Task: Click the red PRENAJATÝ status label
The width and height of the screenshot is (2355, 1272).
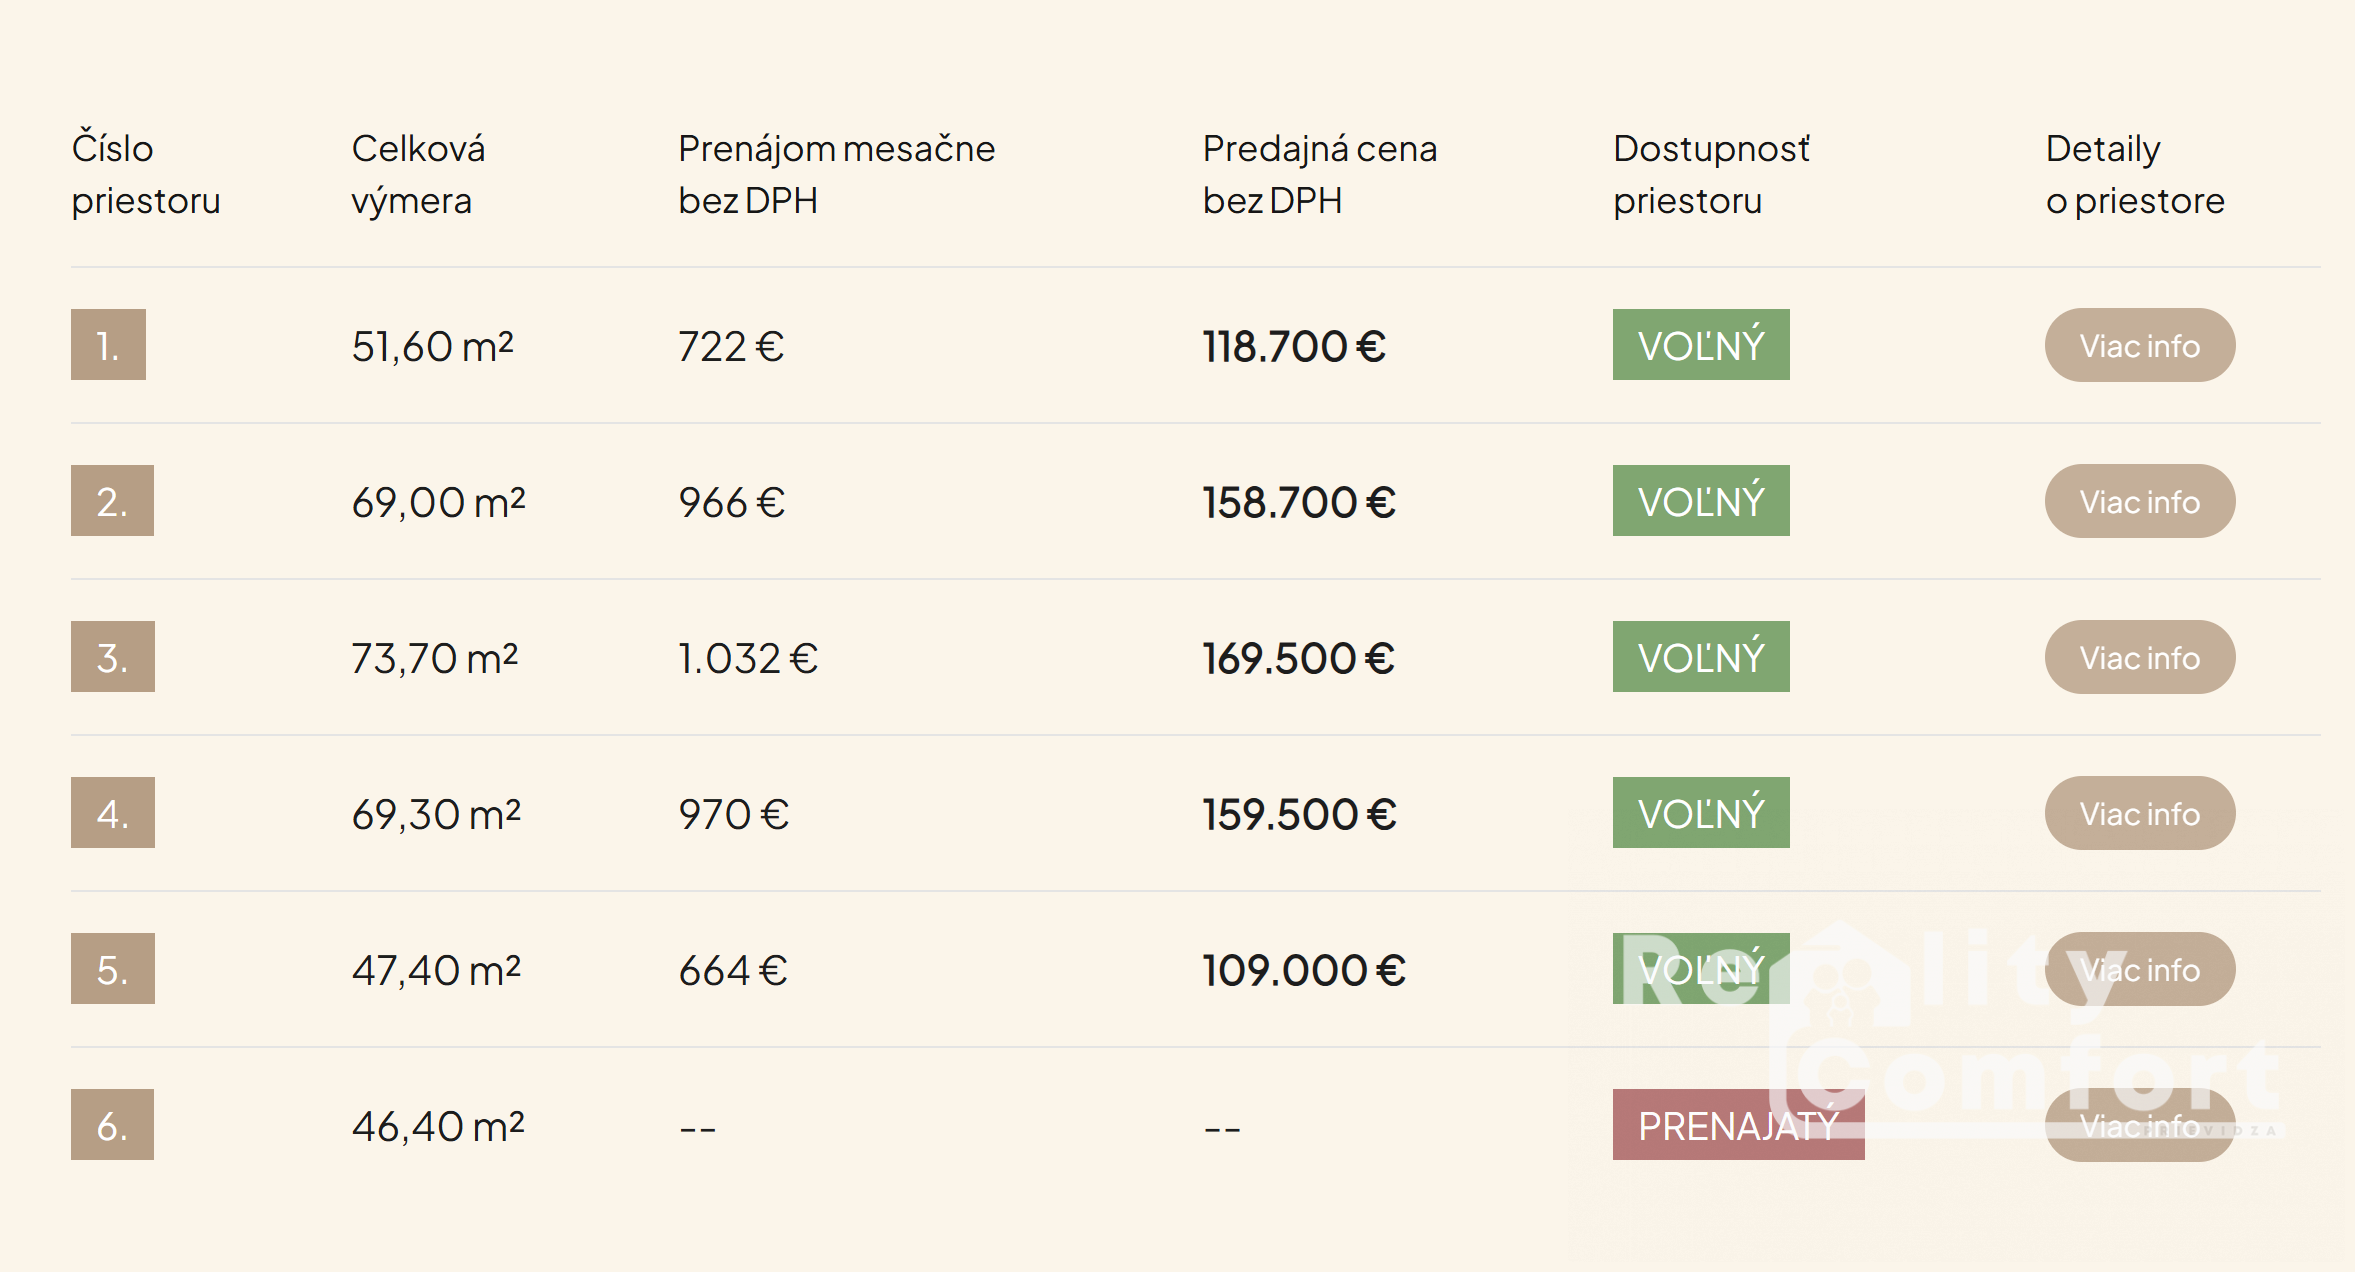Action: point(1739,1125)
